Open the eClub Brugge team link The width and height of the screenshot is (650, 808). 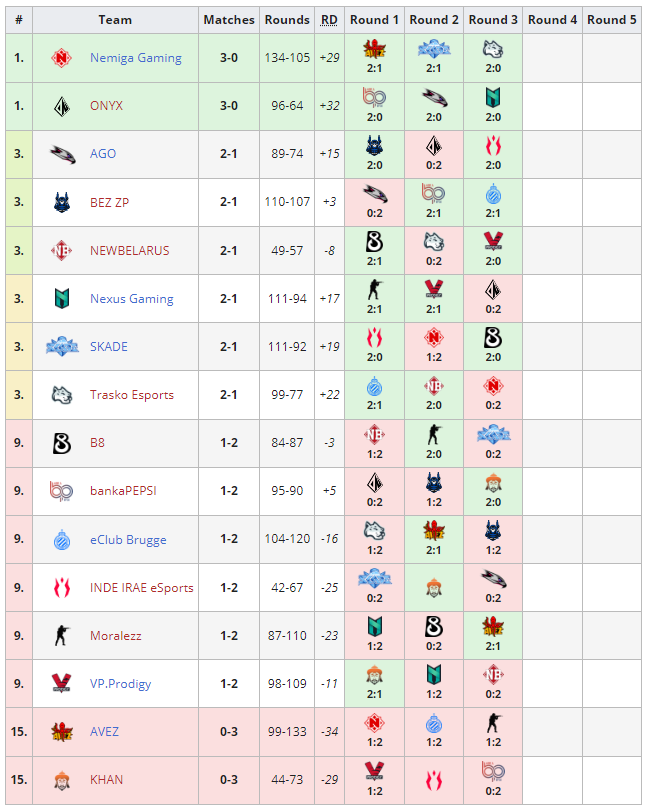click(x=128, y=539)
